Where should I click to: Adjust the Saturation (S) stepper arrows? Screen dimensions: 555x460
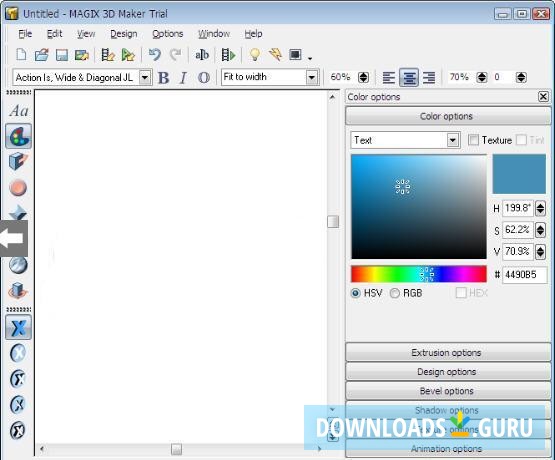540,230
